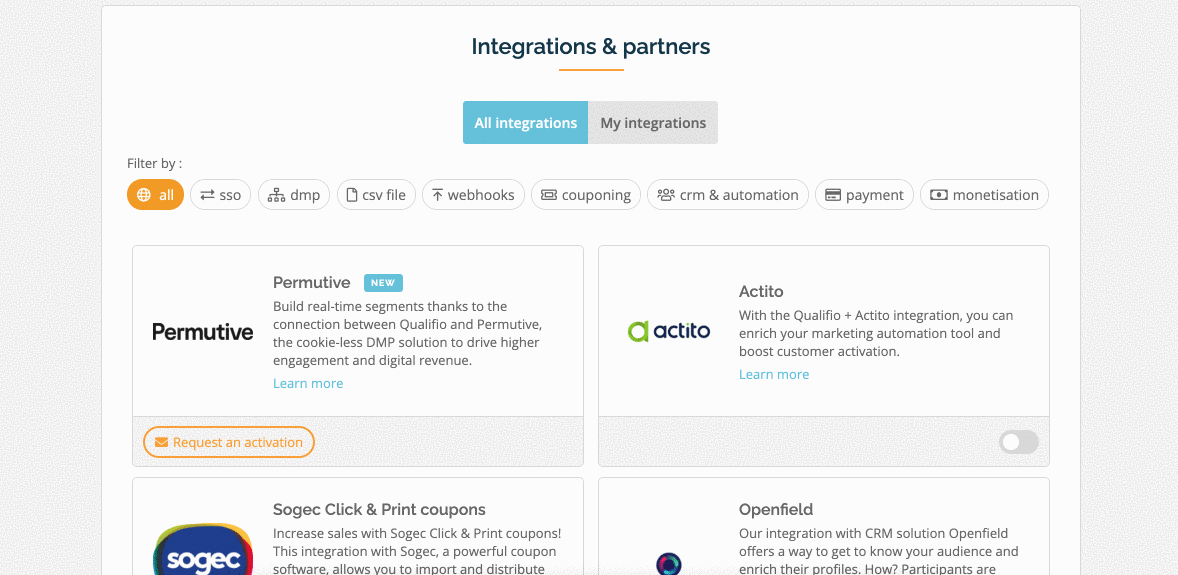
Task: Filter integrations by sso
Action: (220, 195)
